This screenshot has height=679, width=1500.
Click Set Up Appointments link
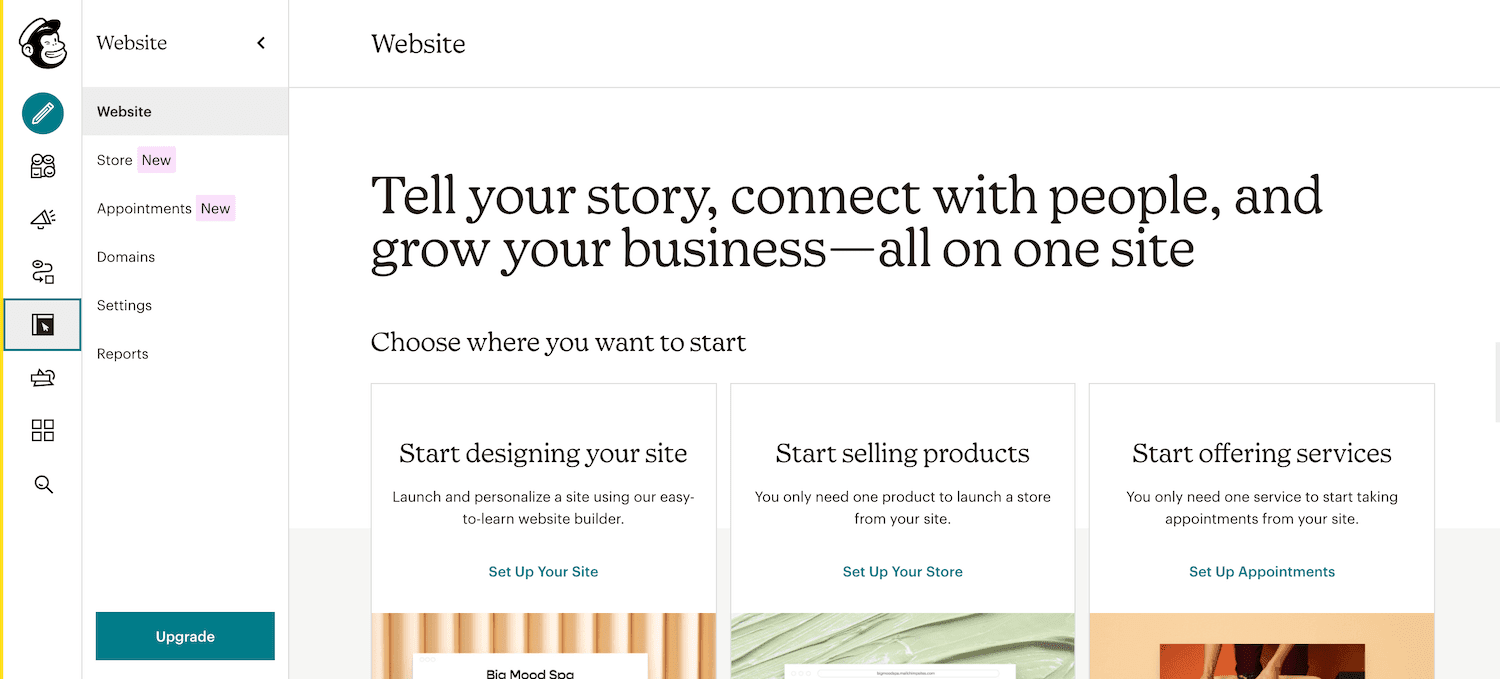1261,571
